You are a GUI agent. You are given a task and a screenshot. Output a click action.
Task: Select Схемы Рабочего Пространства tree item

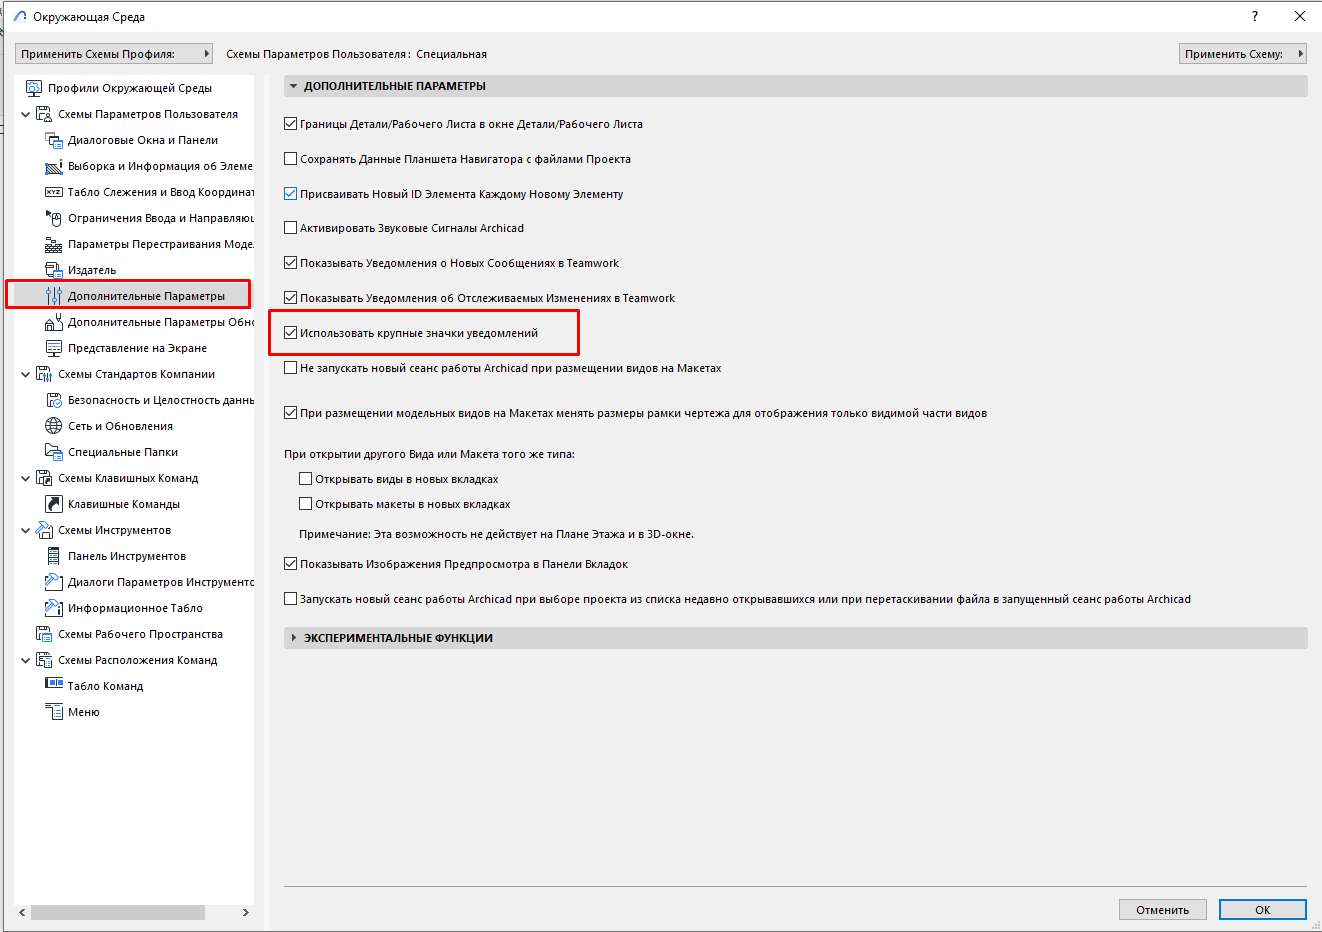(x=140, y=634)
